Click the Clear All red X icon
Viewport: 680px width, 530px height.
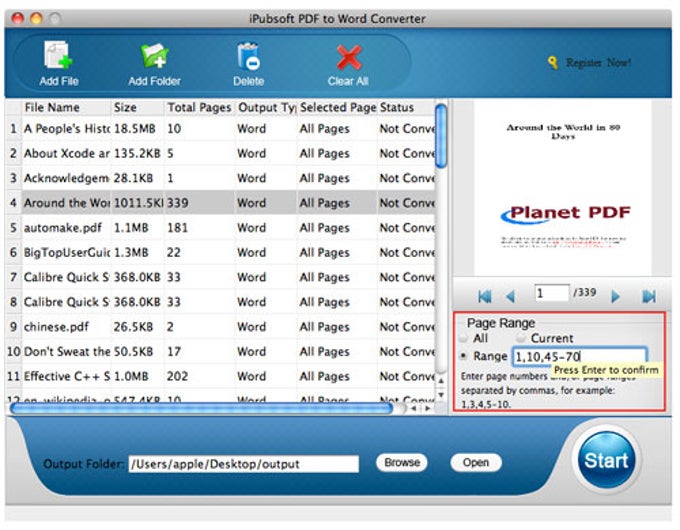tap(349, 57)
